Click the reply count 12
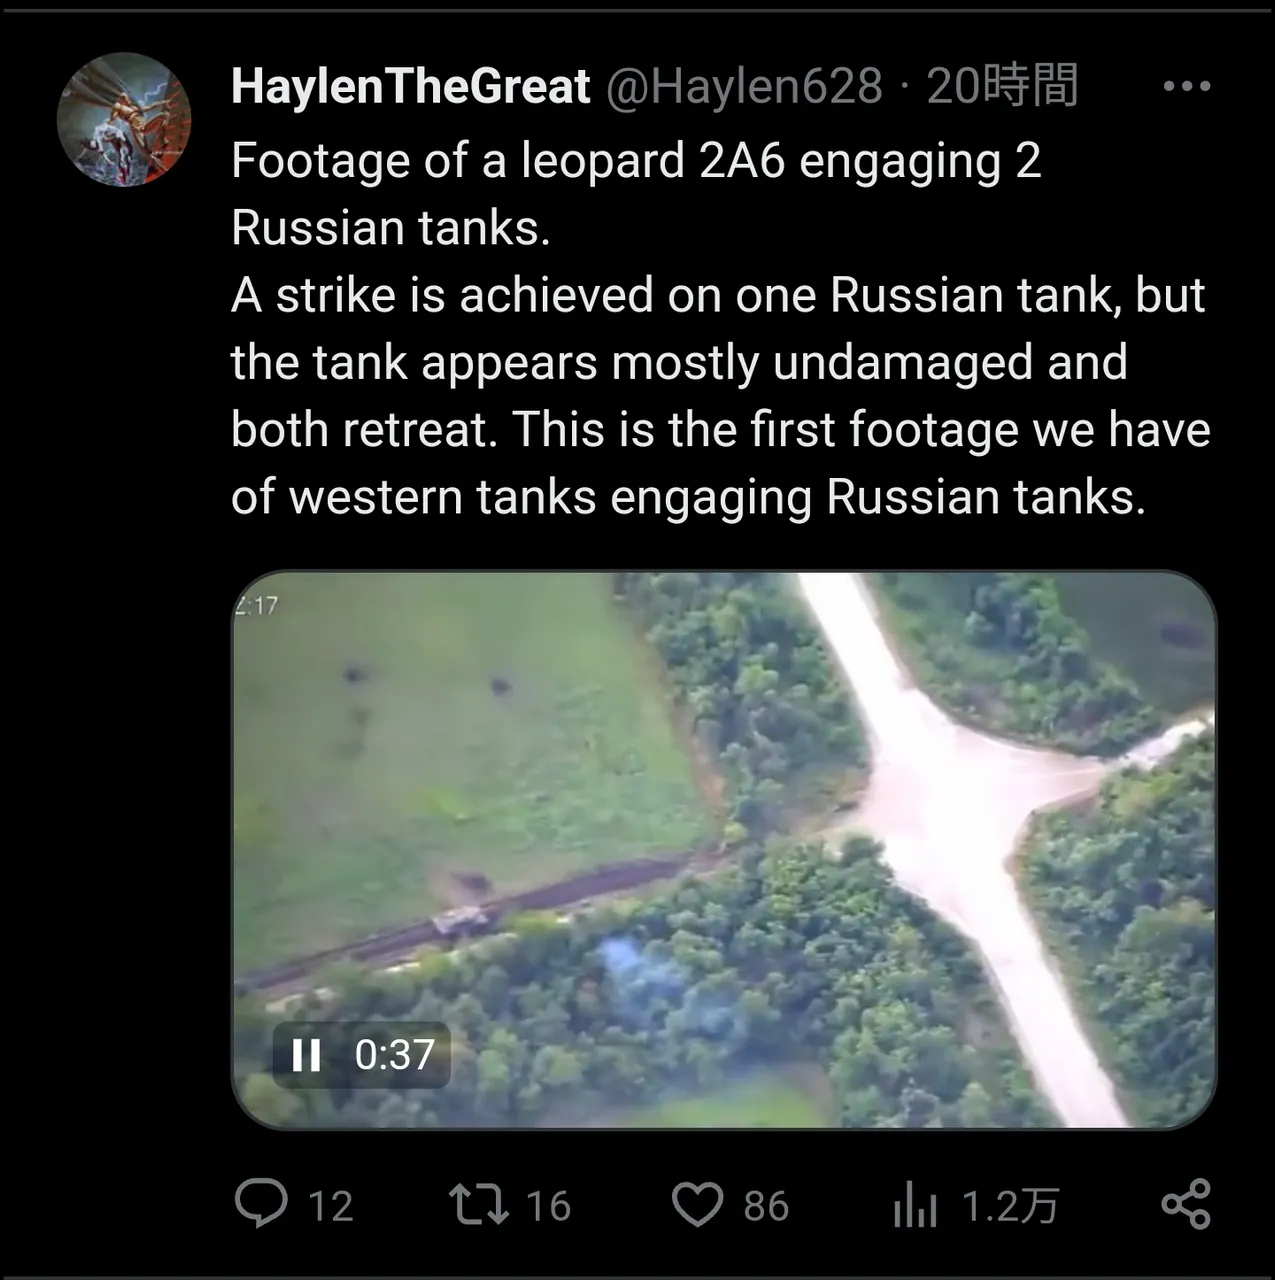The image size is (1275, 1280). pyautogui.click(x=331, y=1206)
